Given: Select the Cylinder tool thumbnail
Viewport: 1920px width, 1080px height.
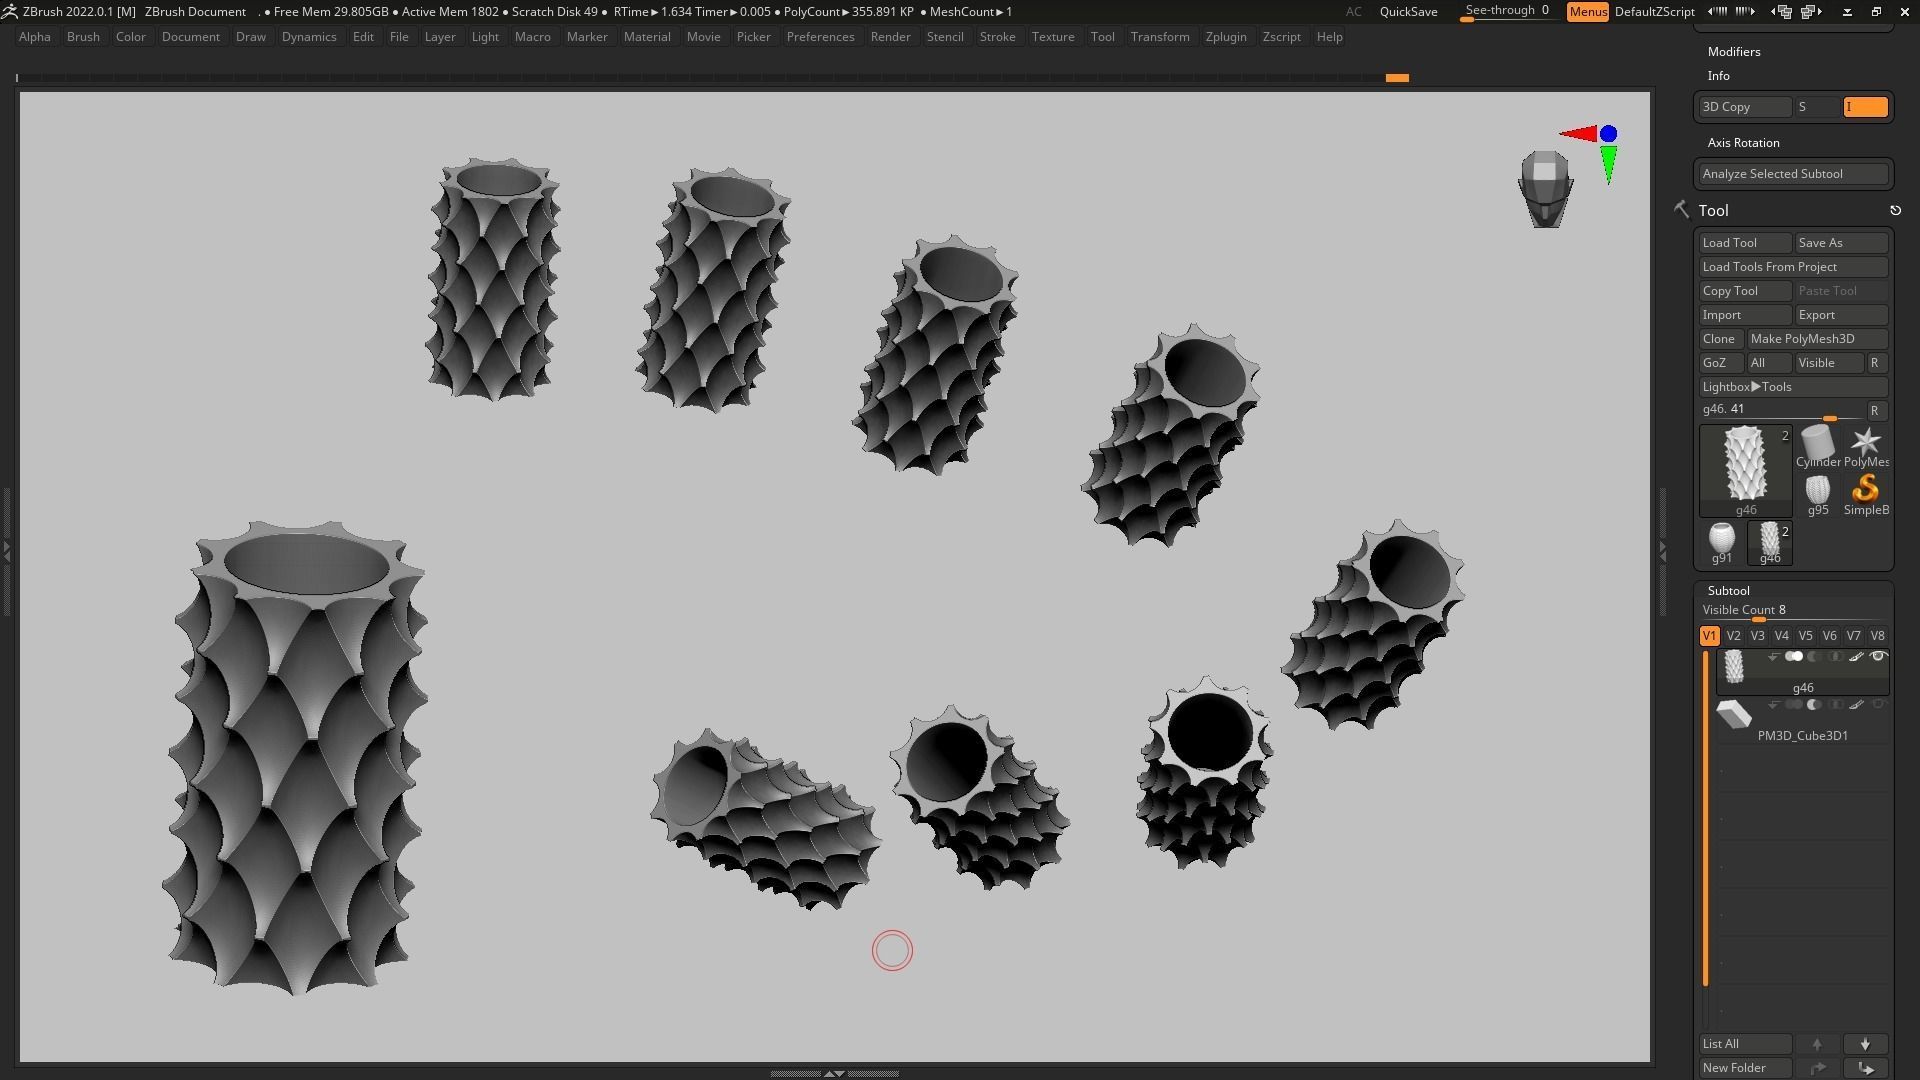Looking at the screenshot, I should click(1817, 446).
